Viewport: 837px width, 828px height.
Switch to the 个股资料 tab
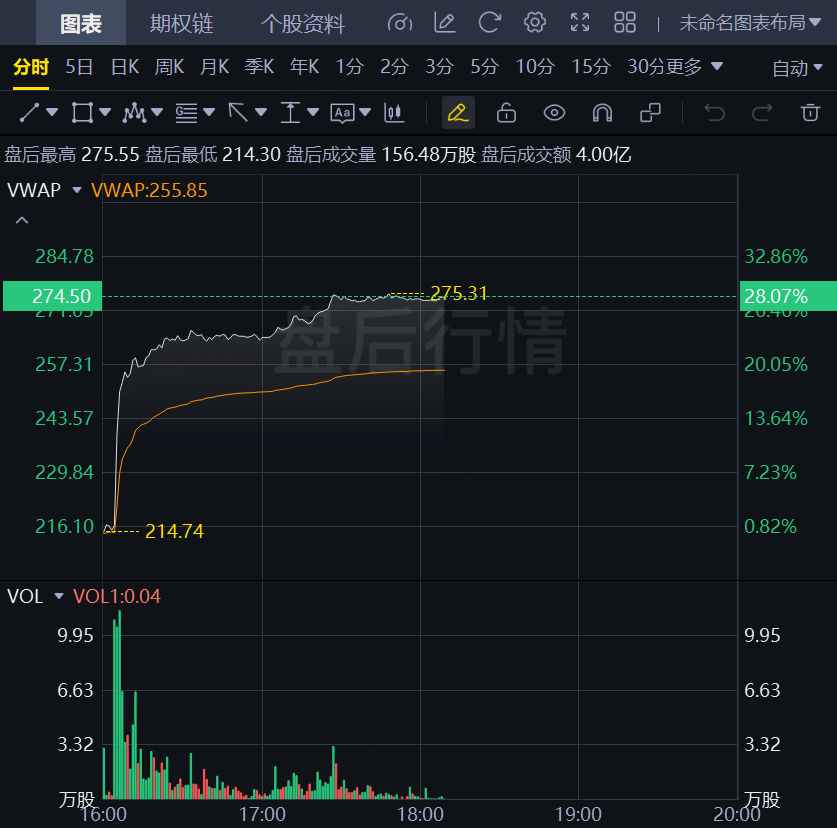pos(303,23)
